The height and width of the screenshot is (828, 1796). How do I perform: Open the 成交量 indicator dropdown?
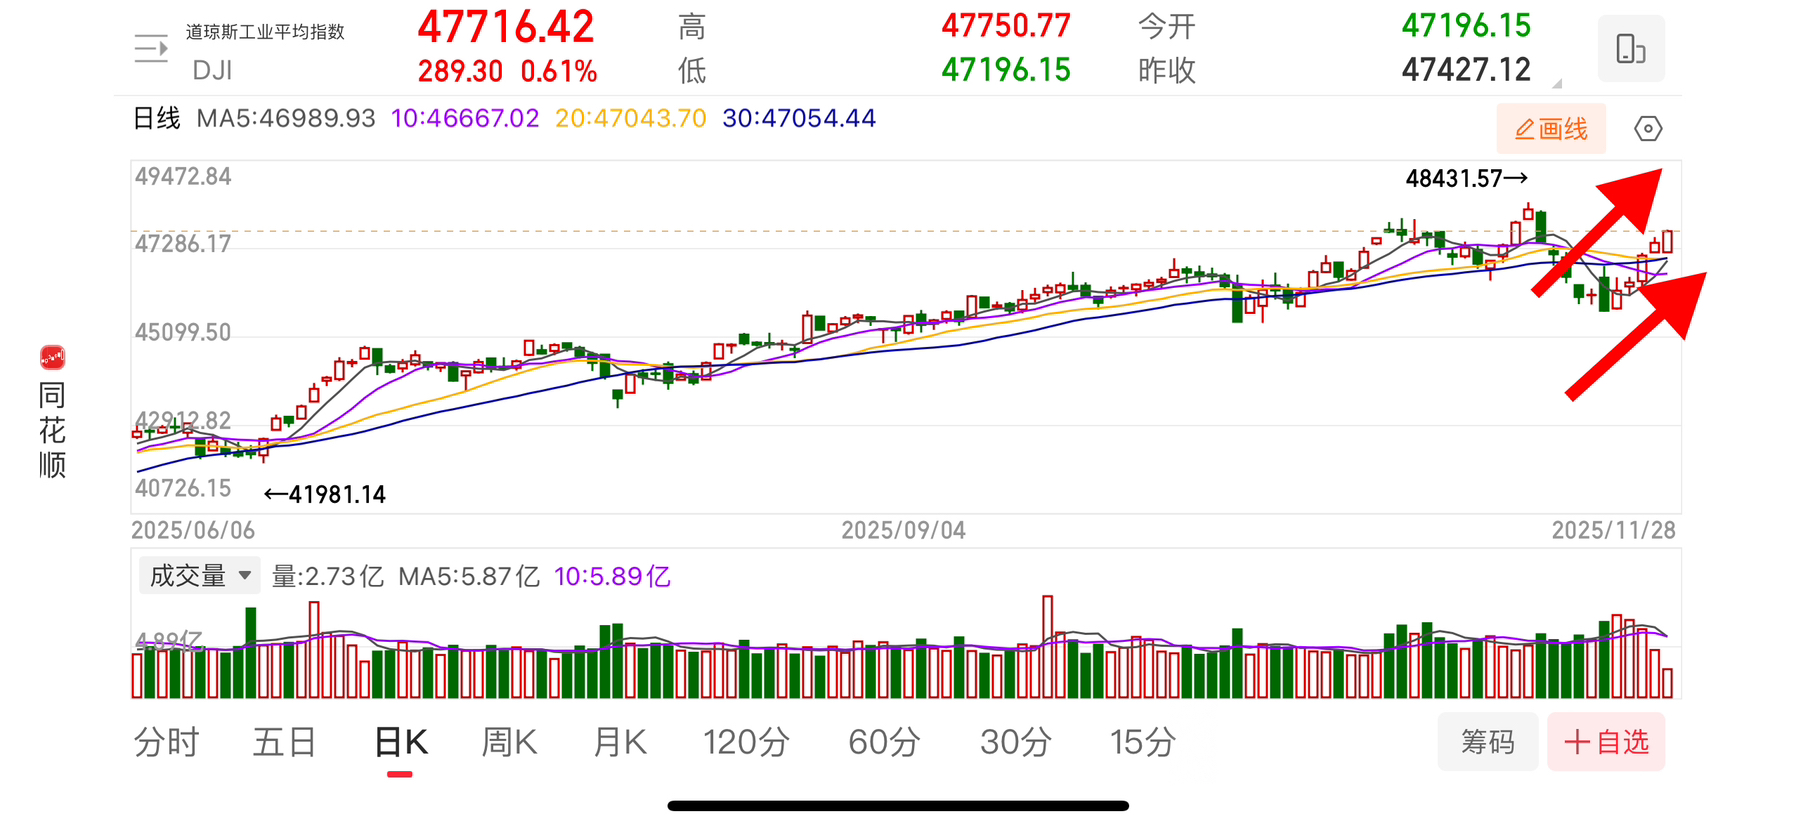(x=199, y=576)
